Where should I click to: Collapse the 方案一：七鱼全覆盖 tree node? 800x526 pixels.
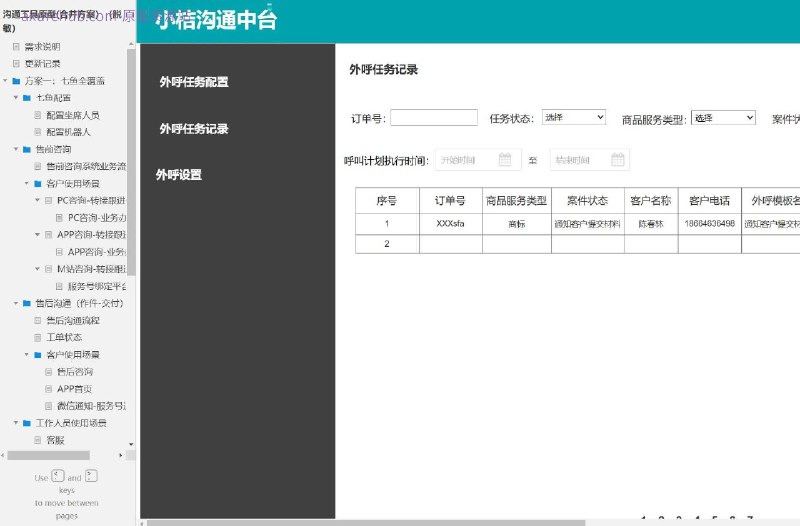5,81
